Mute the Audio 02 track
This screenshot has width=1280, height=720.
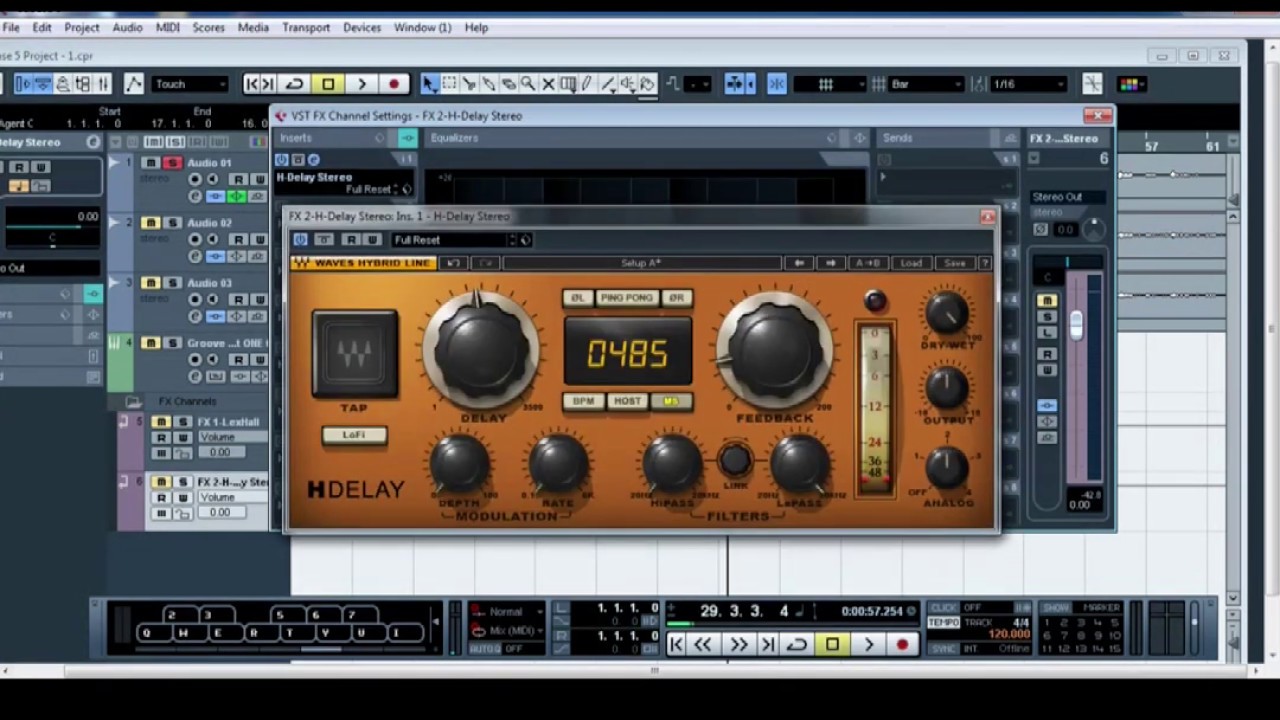(x=150, y=223)
